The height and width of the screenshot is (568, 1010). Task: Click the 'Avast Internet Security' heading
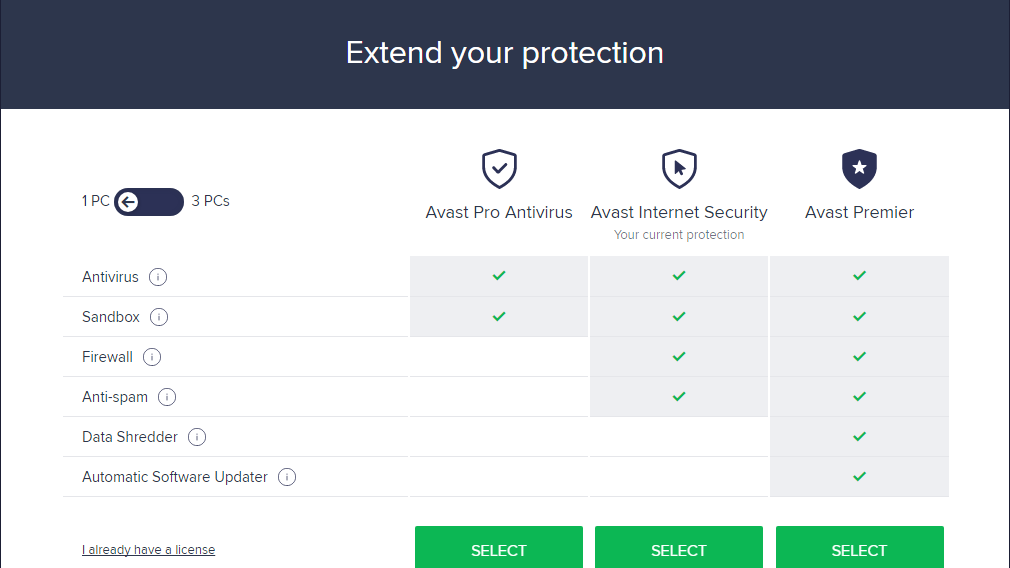point(679,212)
